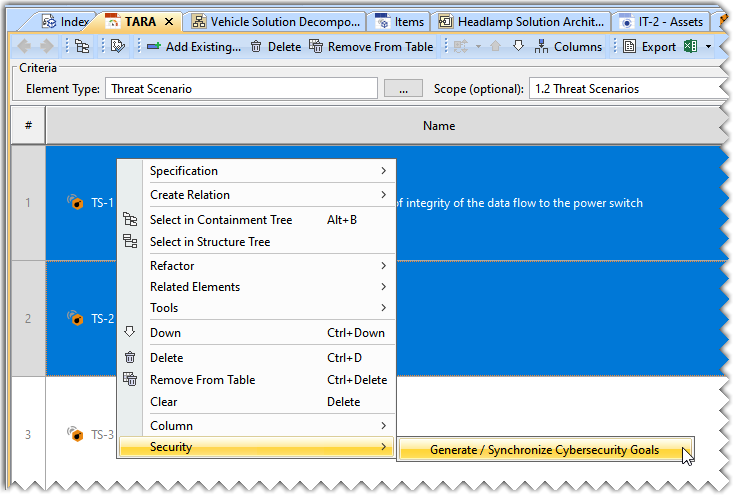Click the ellipsis button beside Element Type
The width and height of the screenshot is (734, 496).
(x=403, y=88)
